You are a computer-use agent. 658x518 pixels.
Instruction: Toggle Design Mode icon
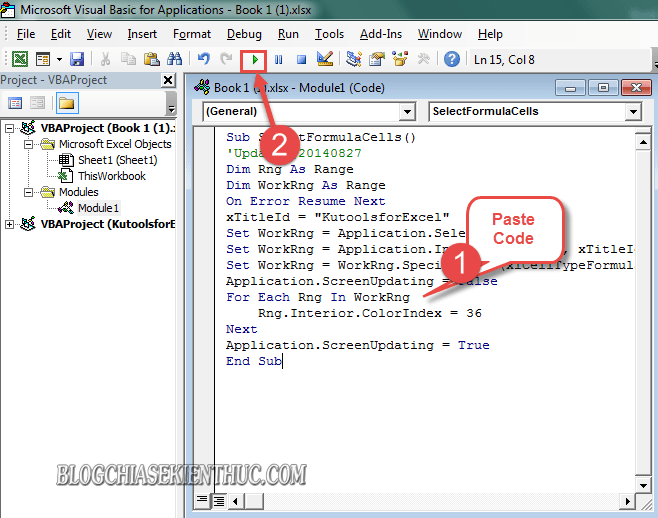tap(325, 59)
